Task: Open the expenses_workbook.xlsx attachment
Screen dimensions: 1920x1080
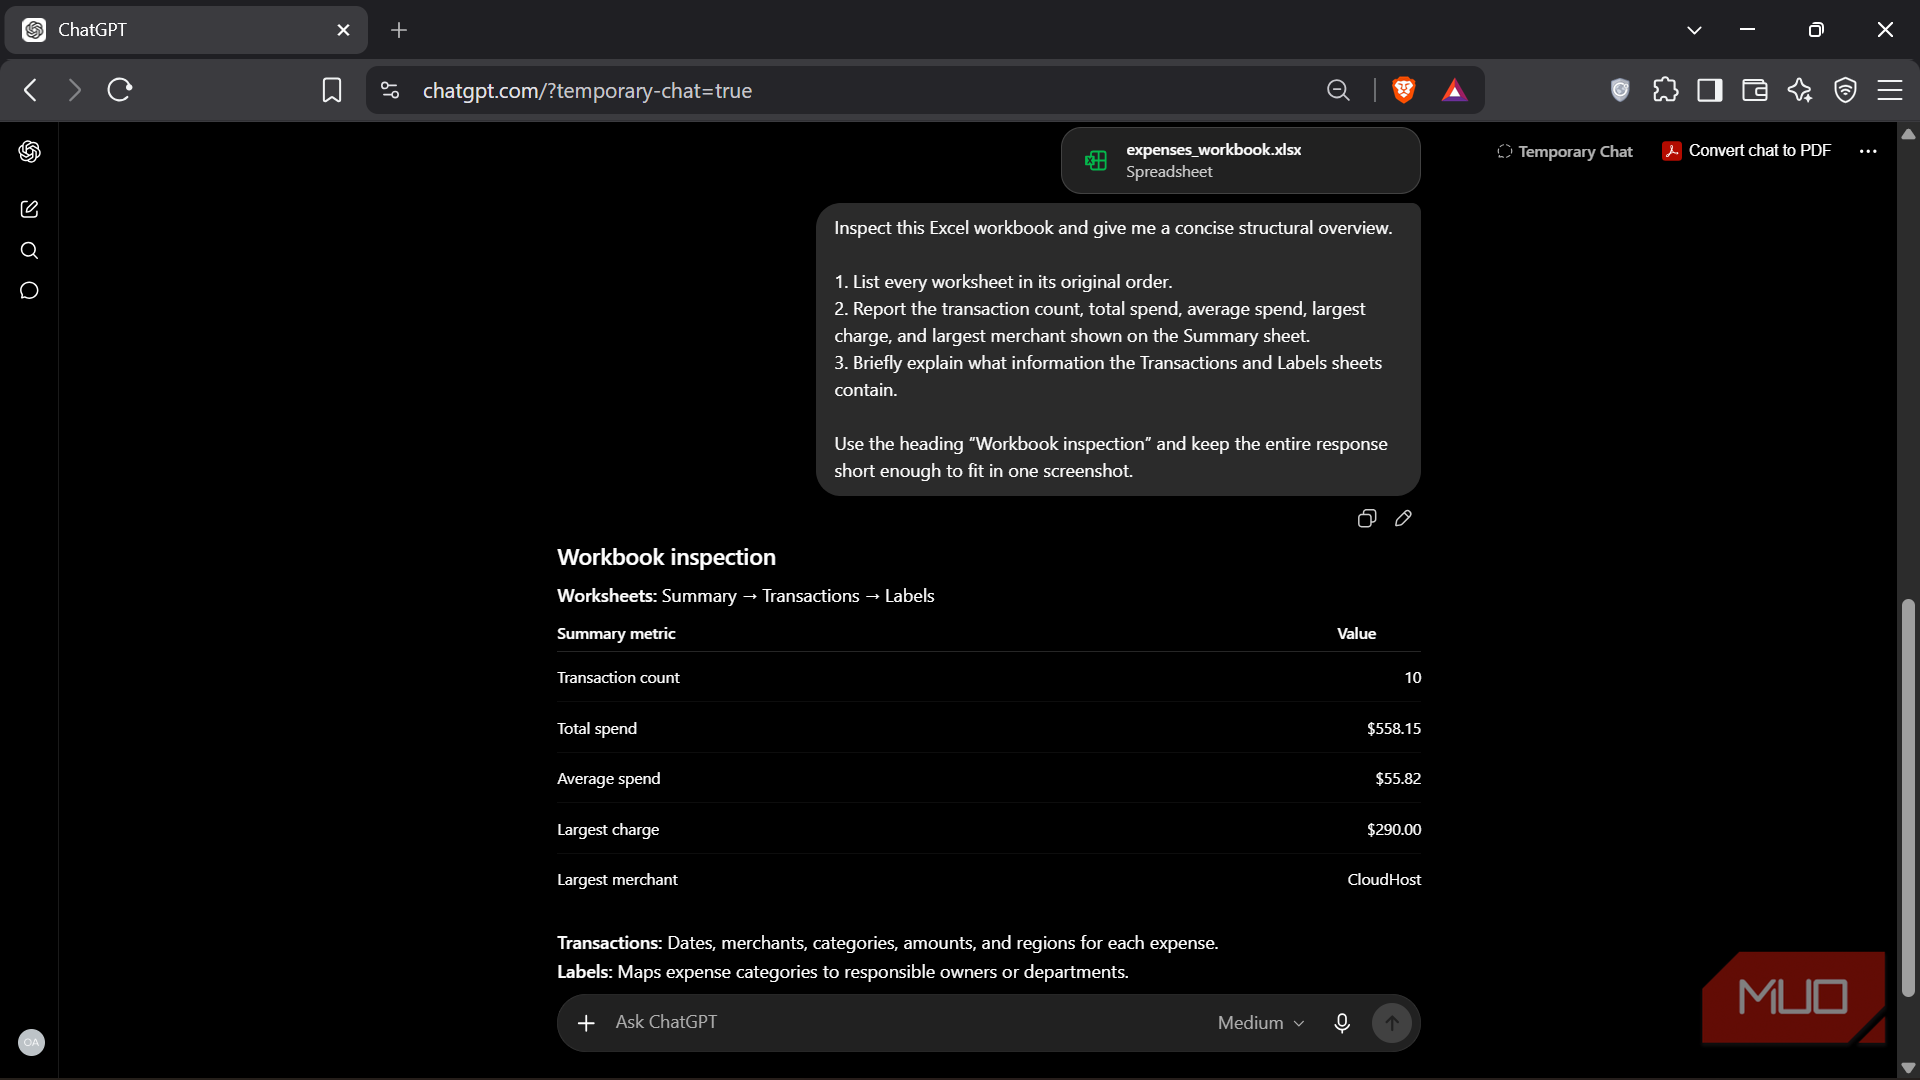Action: pyautogui.click(x=1240, y=160)
